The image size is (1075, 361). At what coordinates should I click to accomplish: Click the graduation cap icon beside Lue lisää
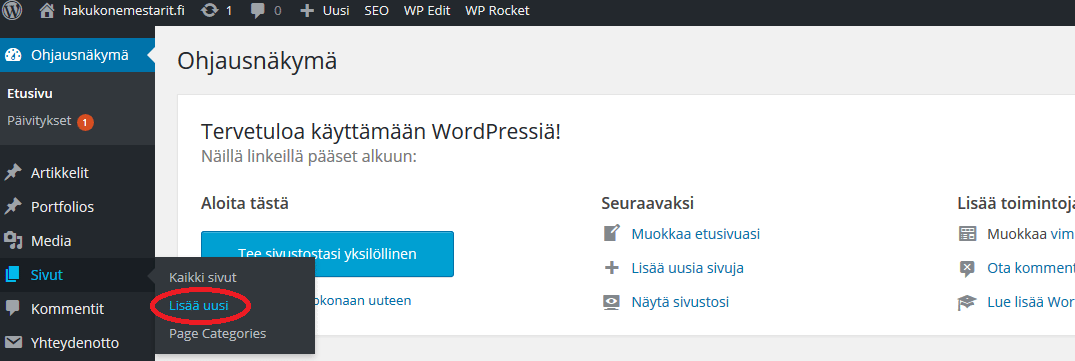click(967, 303)
